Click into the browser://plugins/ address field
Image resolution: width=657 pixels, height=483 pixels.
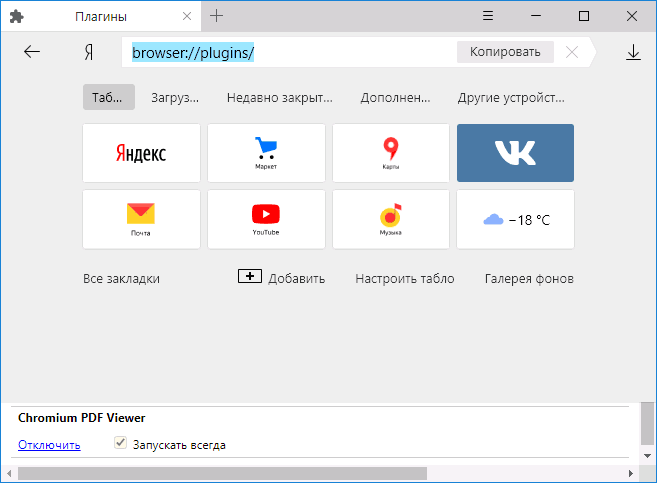point(289,52)
